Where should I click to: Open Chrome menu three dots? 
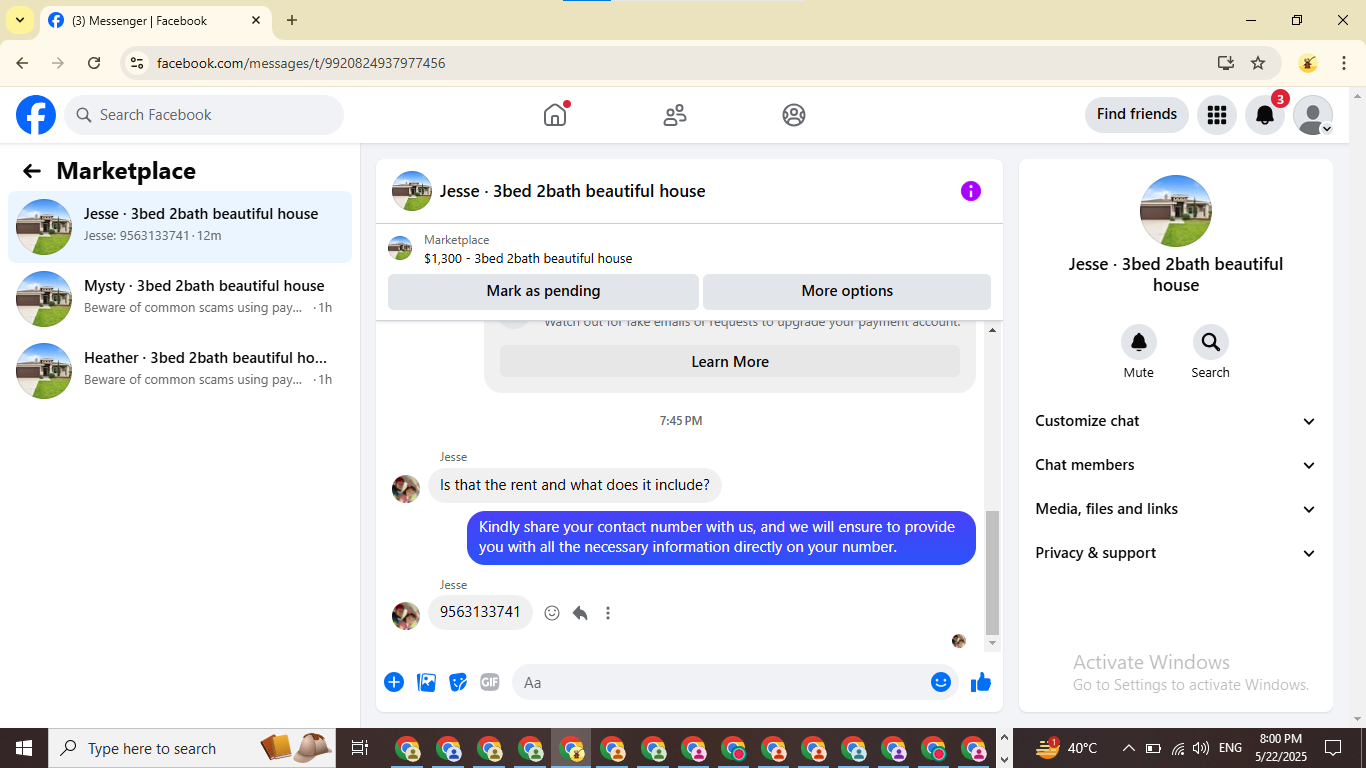(1342, 63)
